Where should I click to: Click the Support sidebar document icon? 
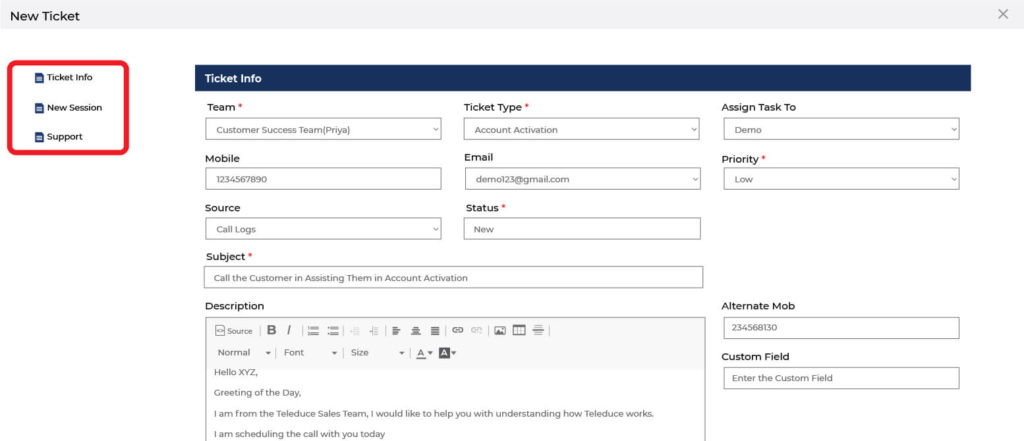(39, 138)
